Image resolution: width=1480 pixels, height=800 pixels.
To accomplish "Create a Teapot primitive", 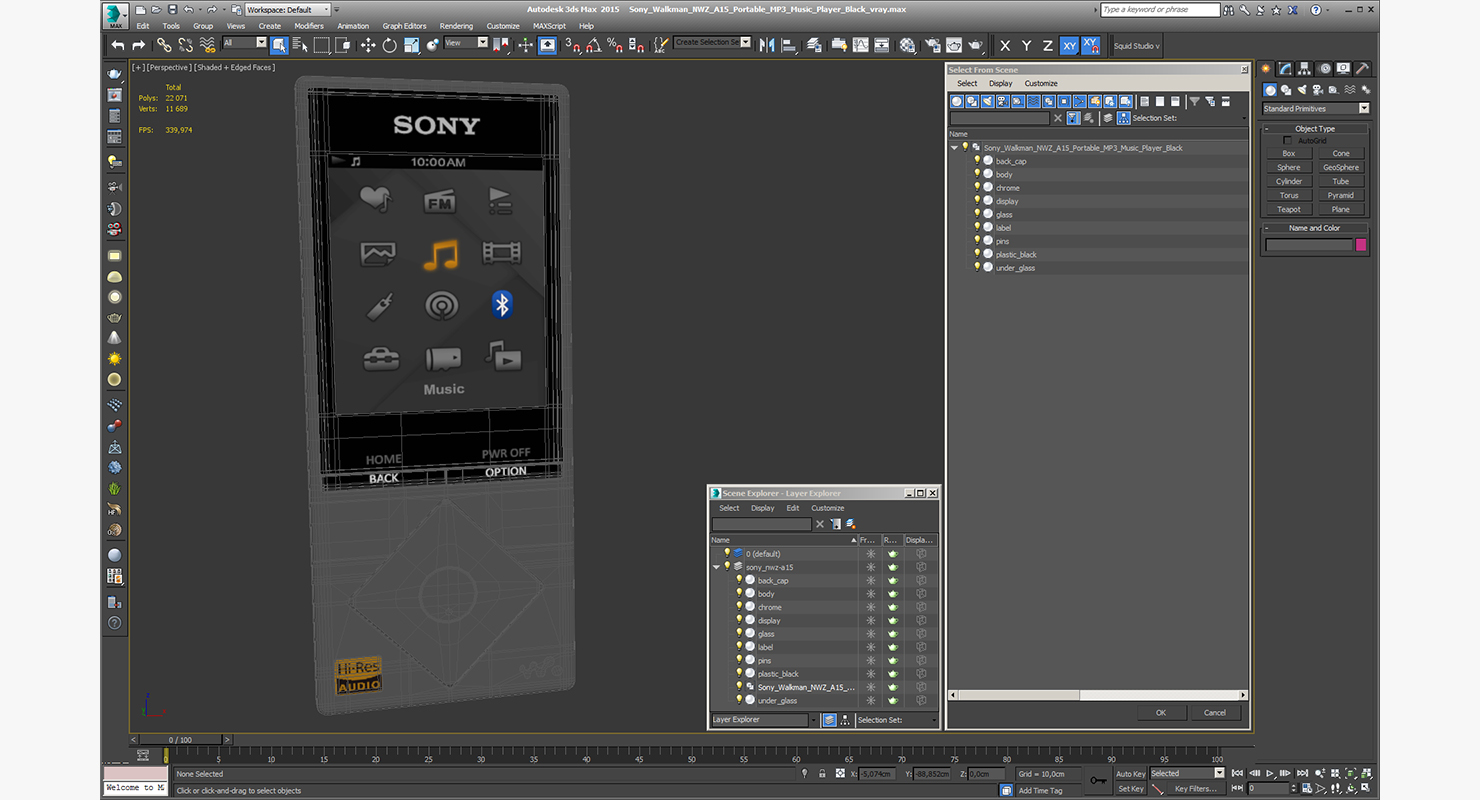I will click(x=1289, y=209).
